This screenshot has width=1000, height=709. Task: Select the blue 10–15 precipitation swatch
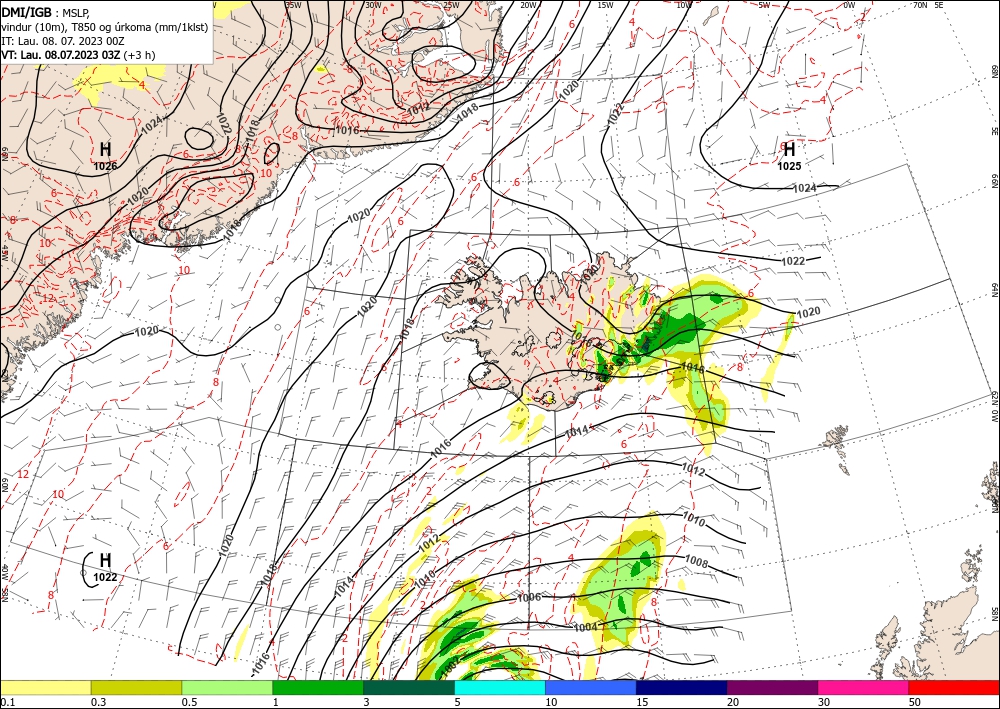[591, 687]
